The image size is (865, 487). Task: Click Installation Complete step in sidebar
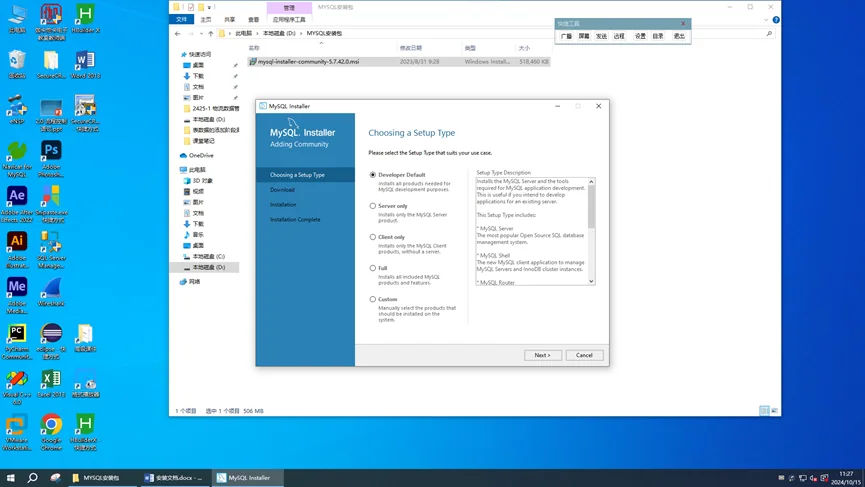[x=295, y=220]
